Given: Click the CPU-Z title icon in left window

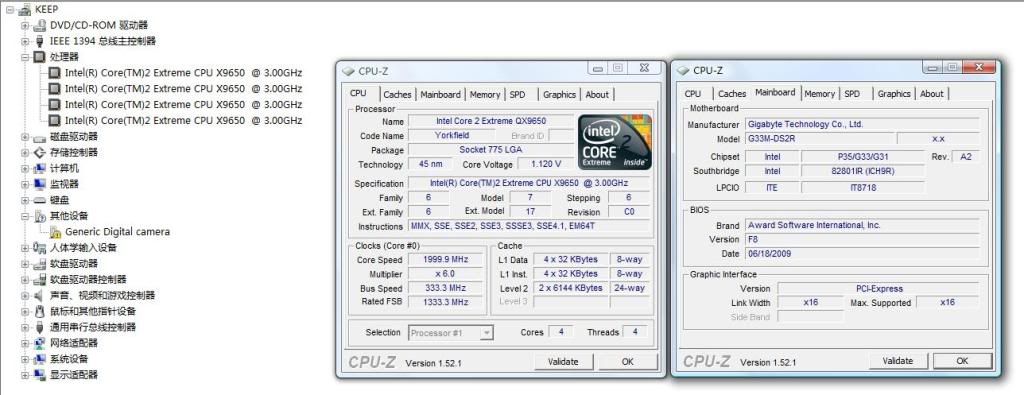Looking at the screenshot, I should coord(348,71).
